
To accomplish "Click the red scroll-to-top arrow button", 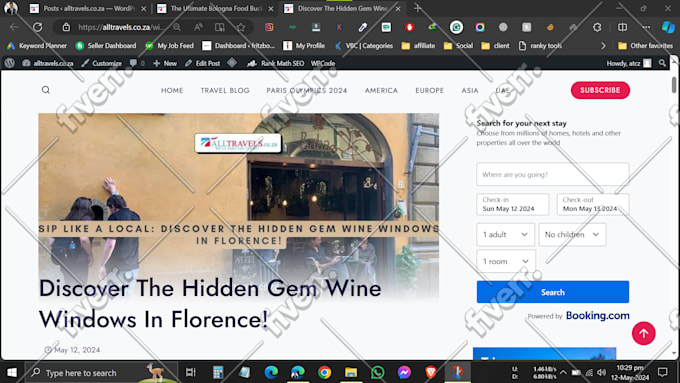I will (644, 333).
